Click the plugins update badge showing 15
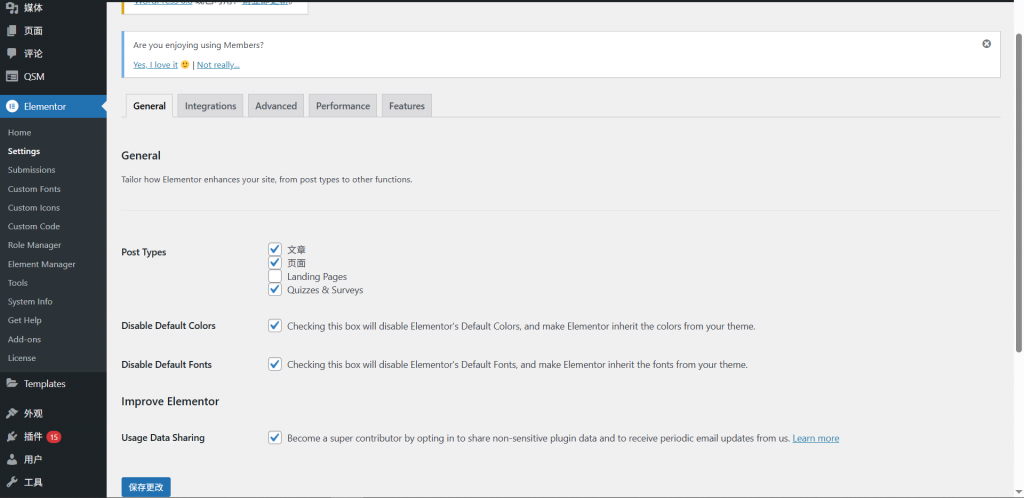This screenshot has width=1024, height=498. [54, 437]
